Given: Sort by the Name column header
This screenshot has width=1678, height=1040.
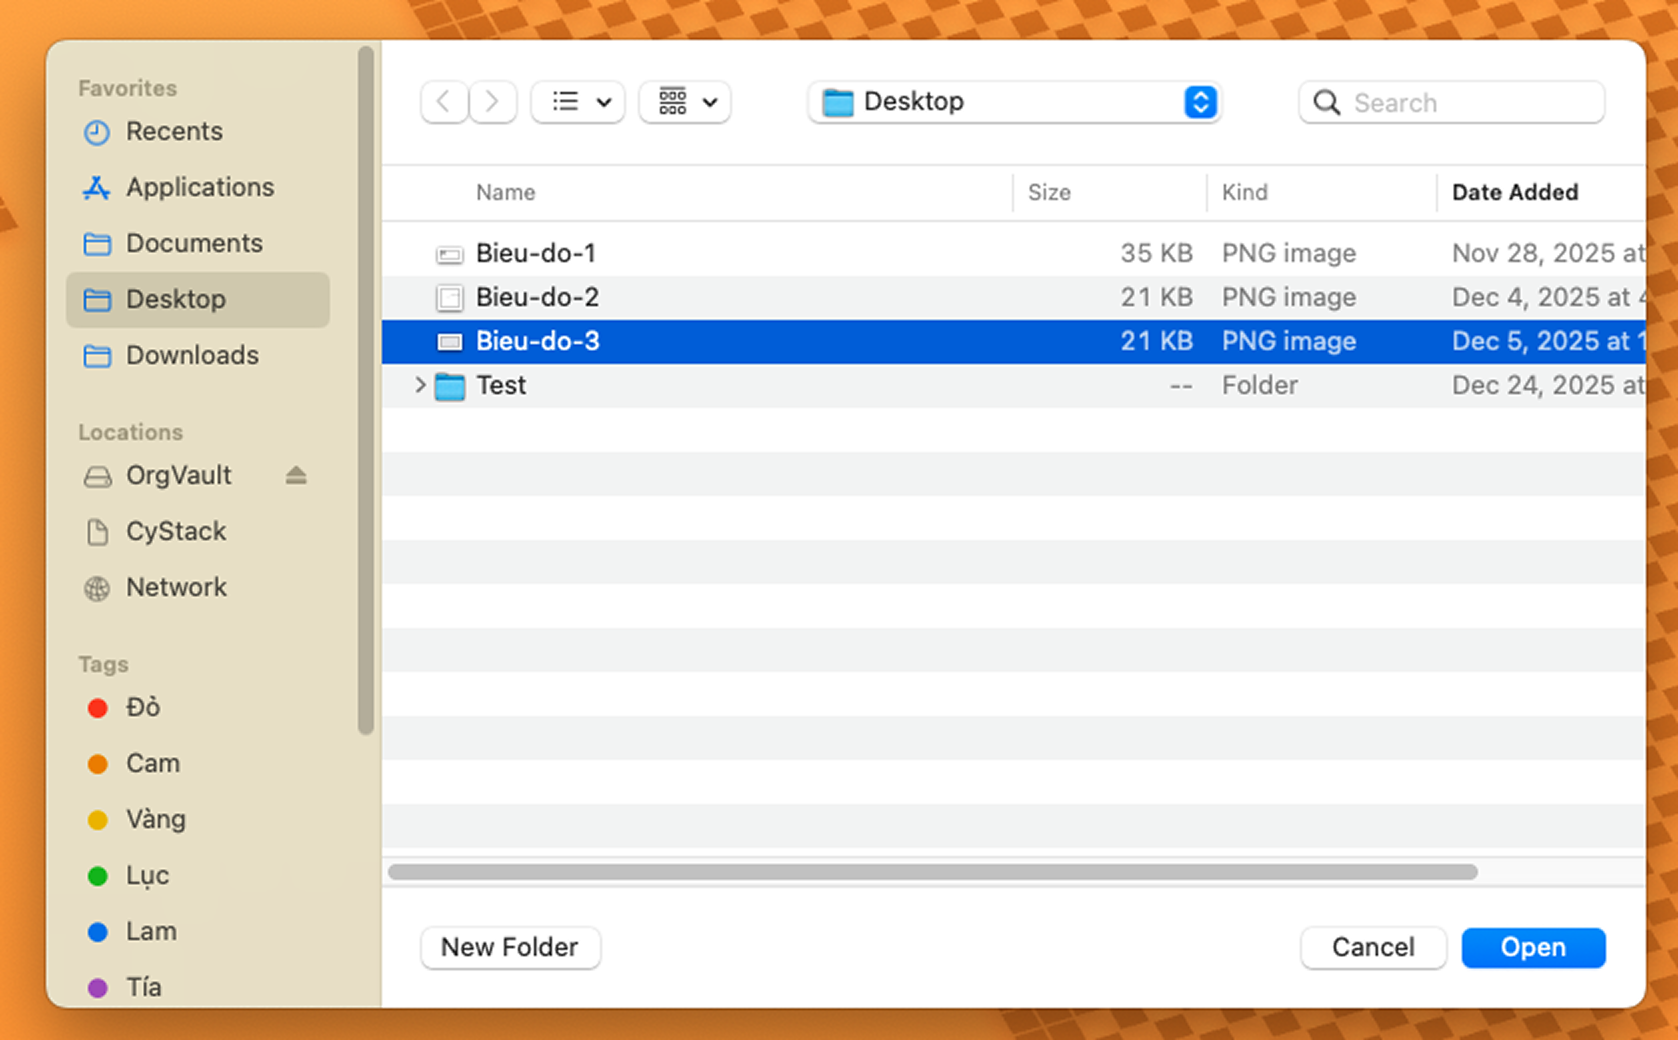Looking at the screenshot, I should tap(505, 192).
